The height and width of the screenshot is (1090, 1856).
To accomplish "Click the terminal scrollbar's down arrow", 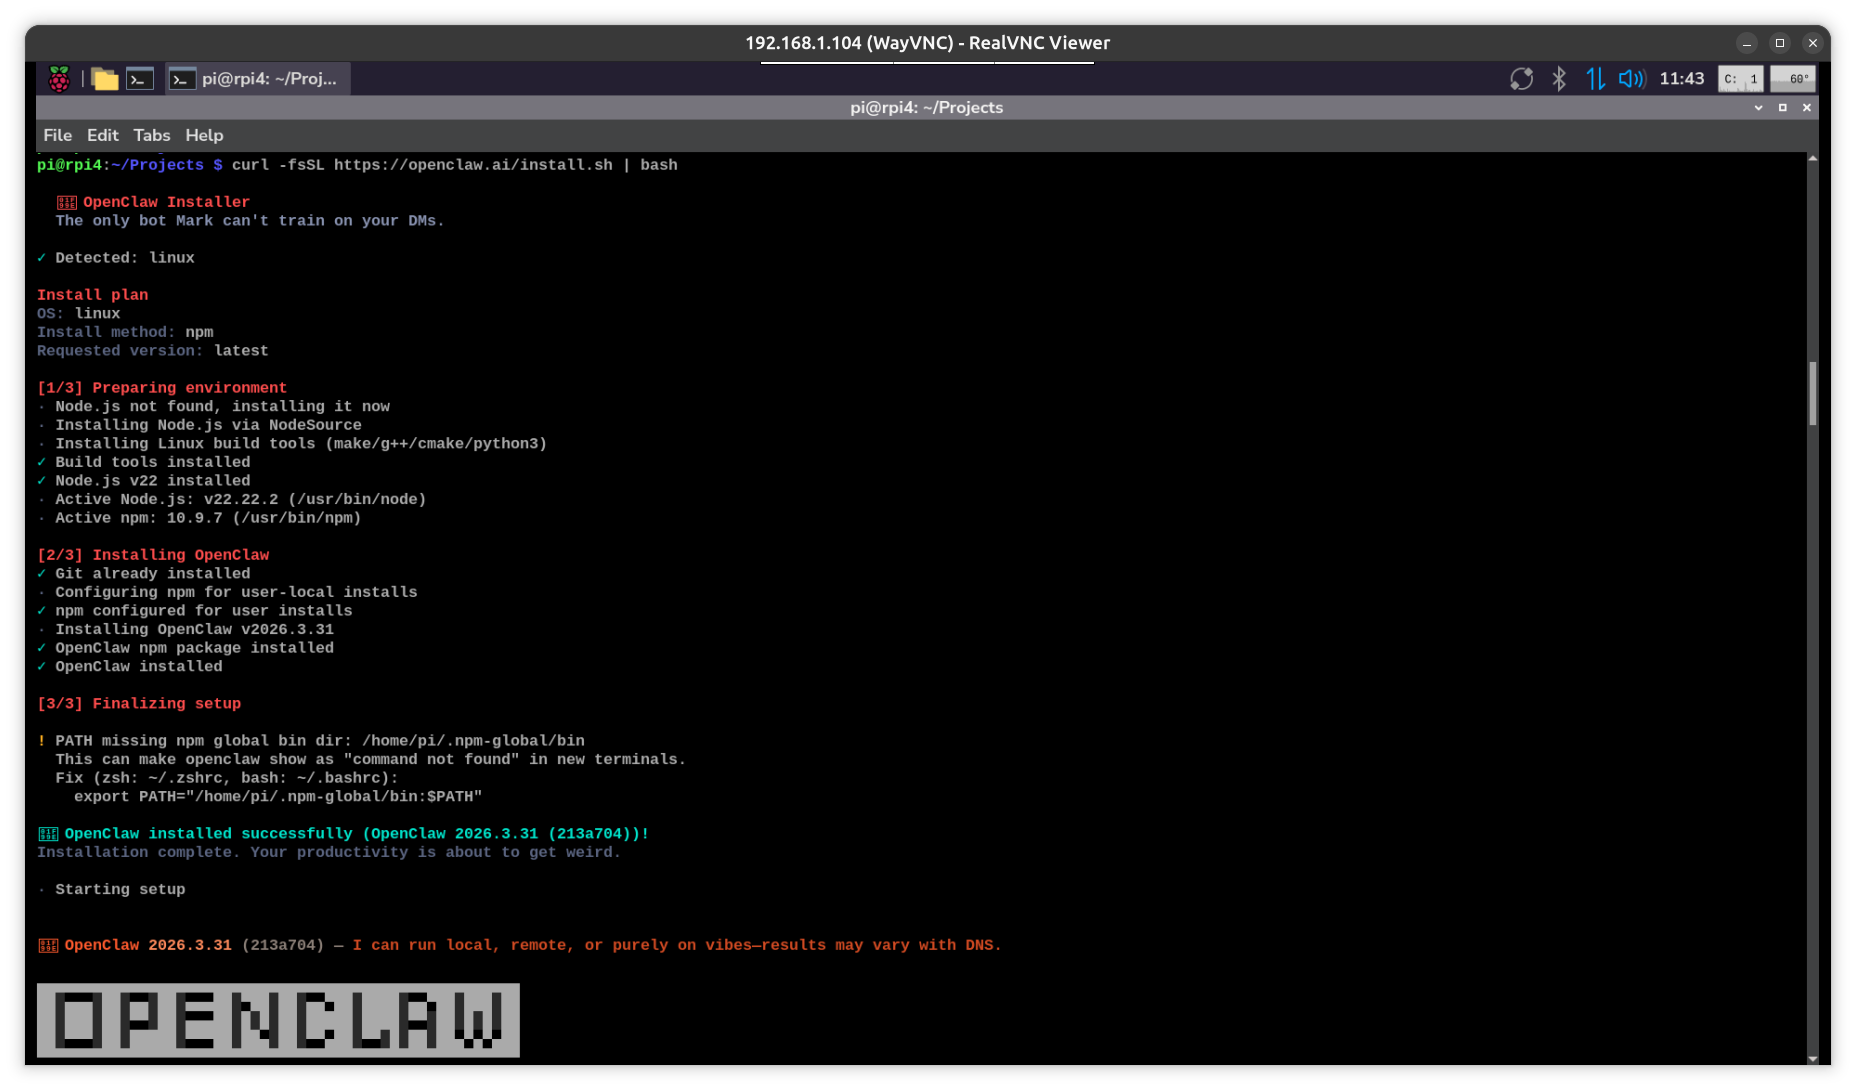I will pyautogui.click(x=1812, y=1059).
